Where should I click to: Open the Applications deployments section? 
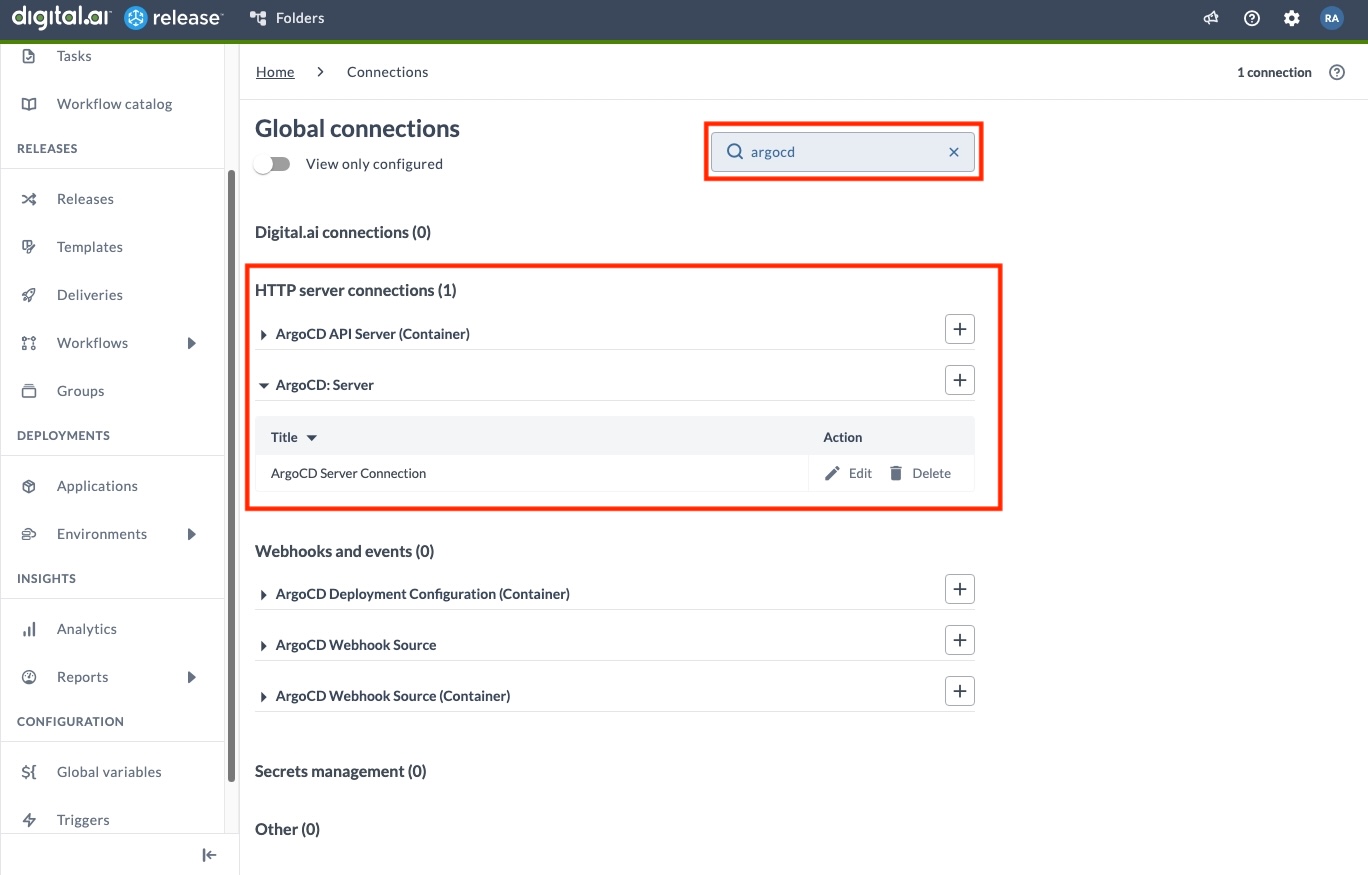coord(96,485)
